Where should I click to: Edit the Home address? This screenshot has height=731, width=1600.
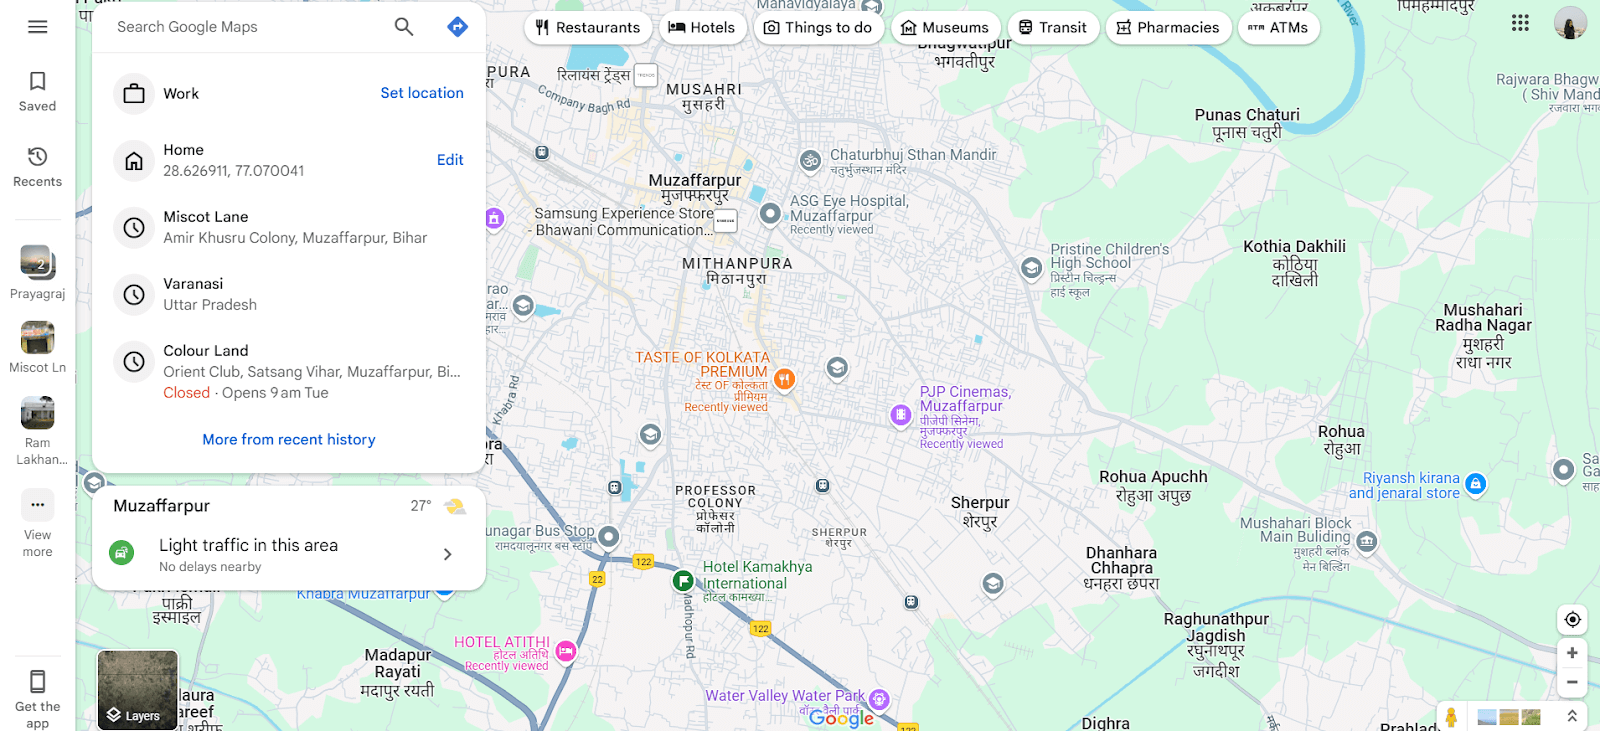pyautogui.click(x=450, y=160)
